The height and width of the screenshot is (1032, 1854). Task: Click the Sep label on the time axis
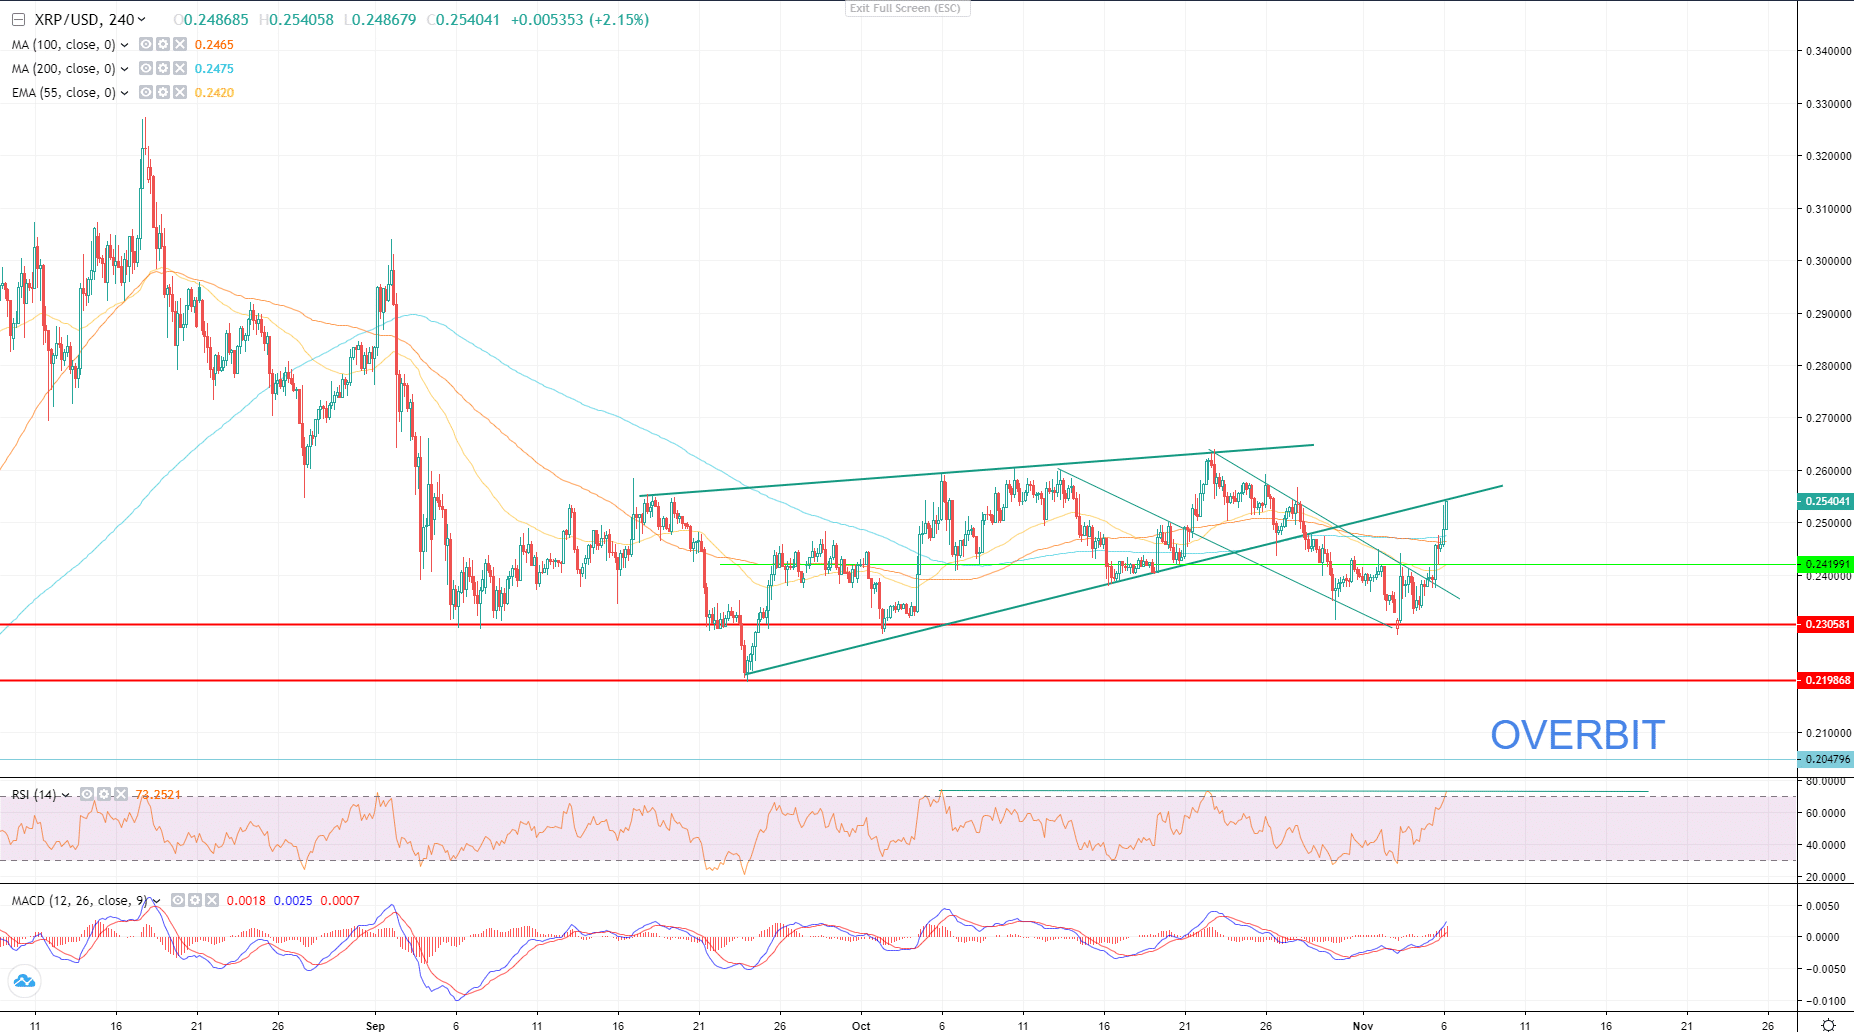pyautogui.click(x=375, y=1025)
